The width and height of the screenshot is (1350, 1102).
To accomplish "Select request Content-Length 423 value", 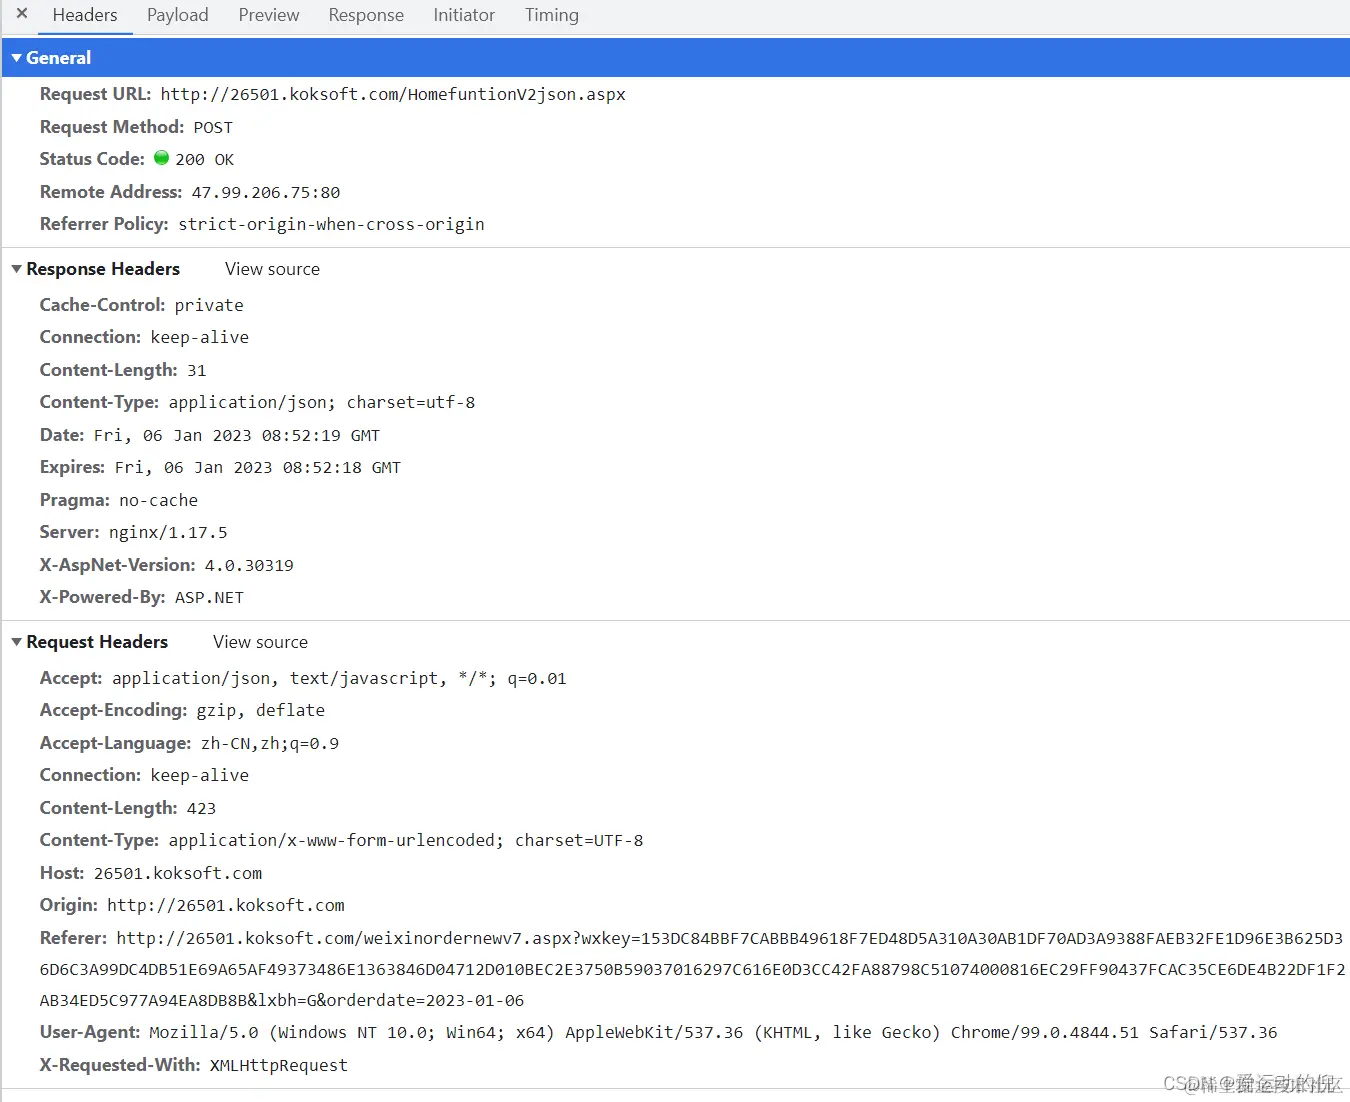I will 201,808.
